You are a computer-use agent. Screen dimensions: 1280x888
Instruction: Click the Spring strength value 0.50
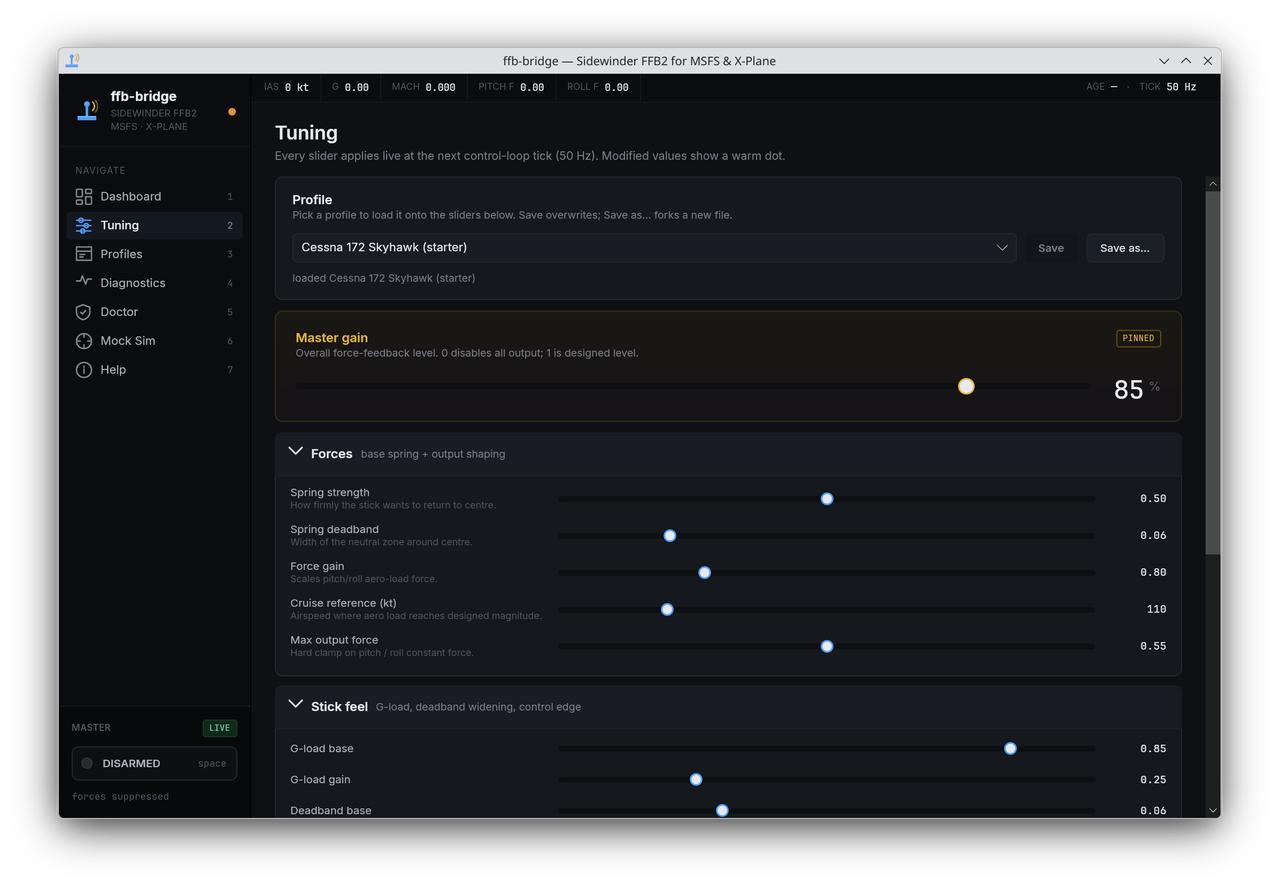(x=1153, y=498)
